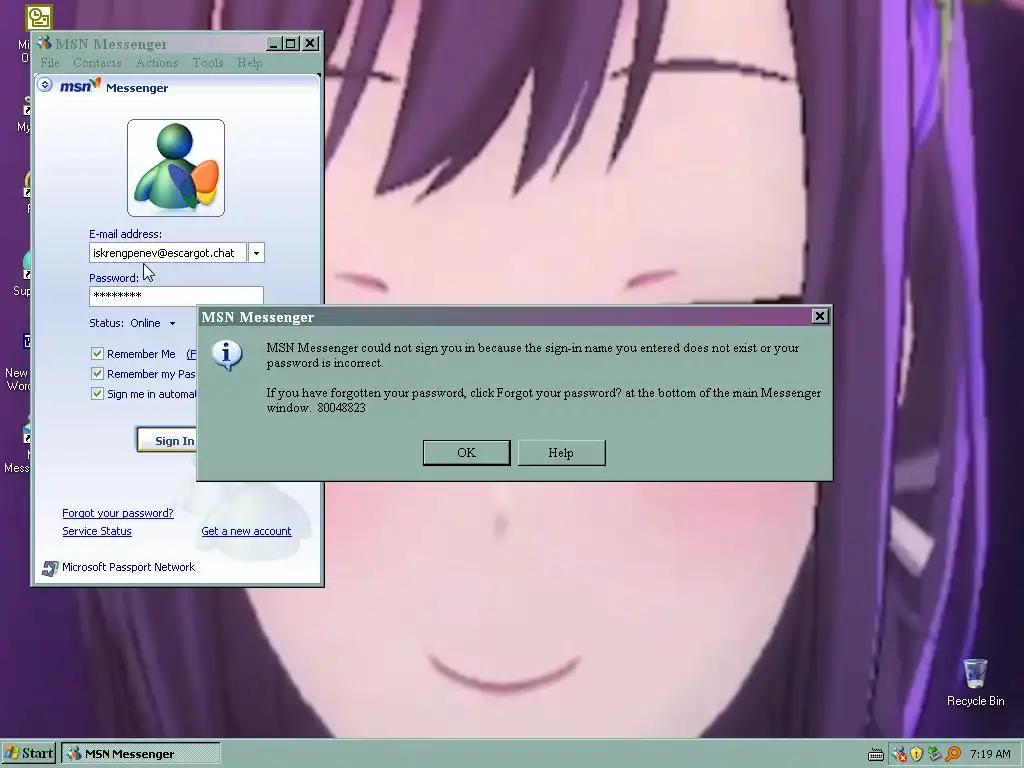Expand the e-mail address dropdown arrow
The height and width of the screenshot is (768, 1024).
[256, 253]
